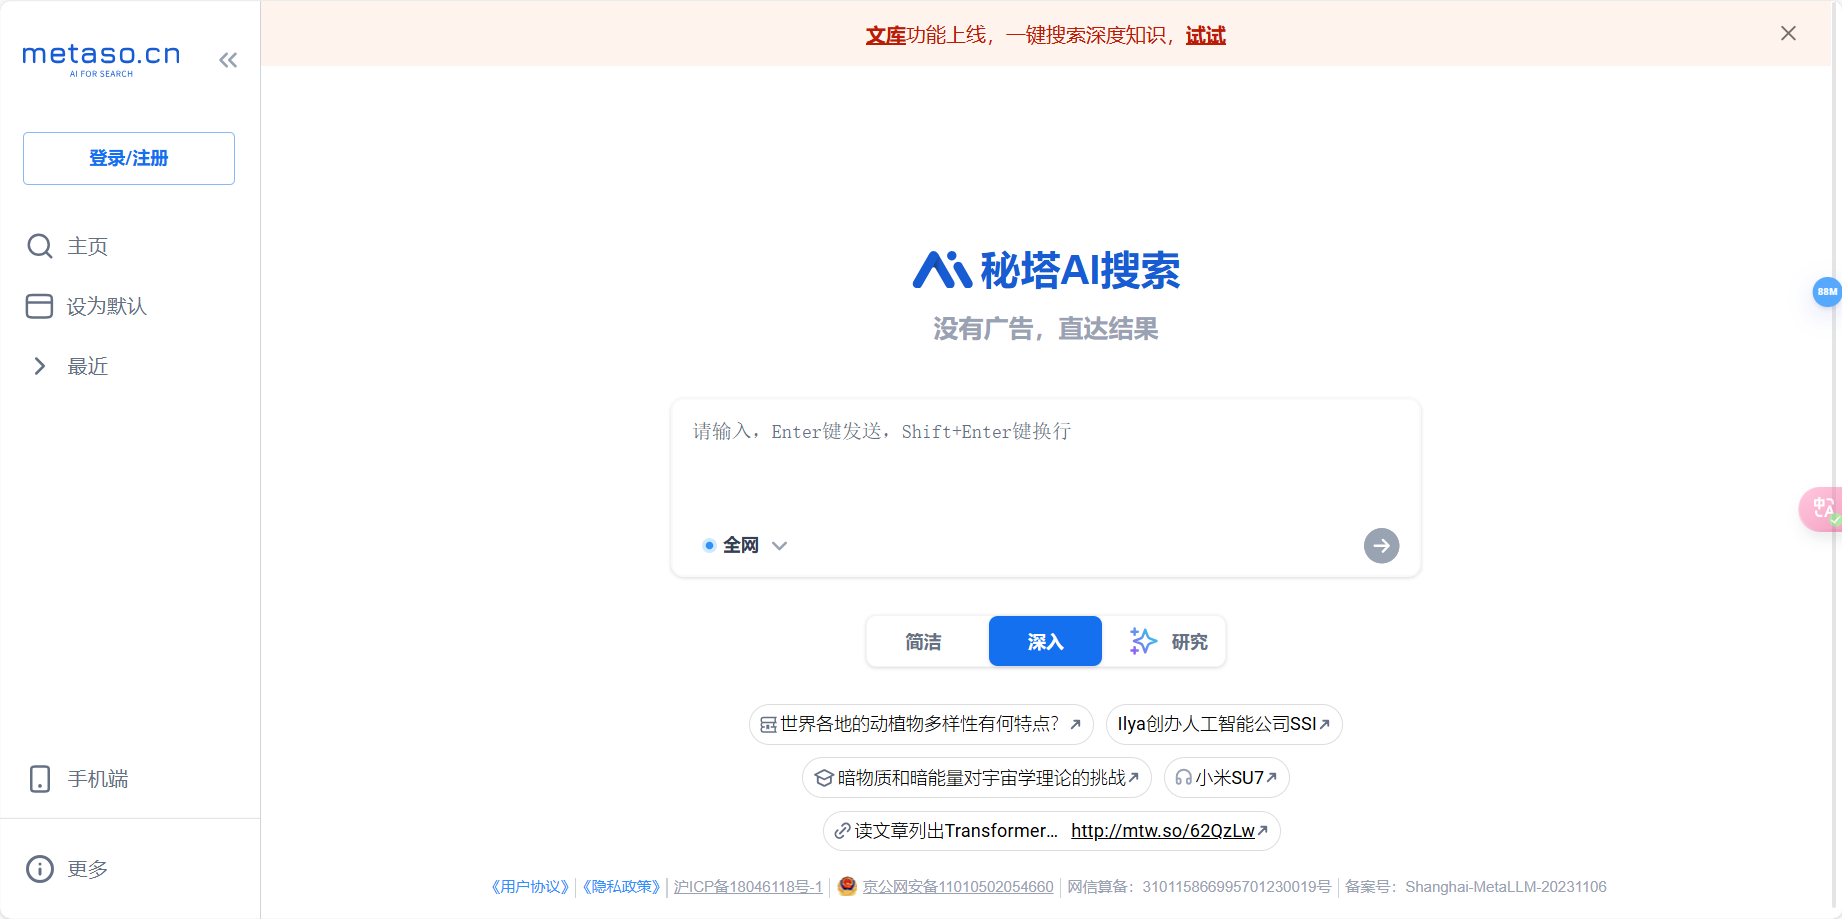The height and width of the screenshot is (919, 1842).
Task: Open 主页 via the magnifier icon
Action: tap(40, 246)
